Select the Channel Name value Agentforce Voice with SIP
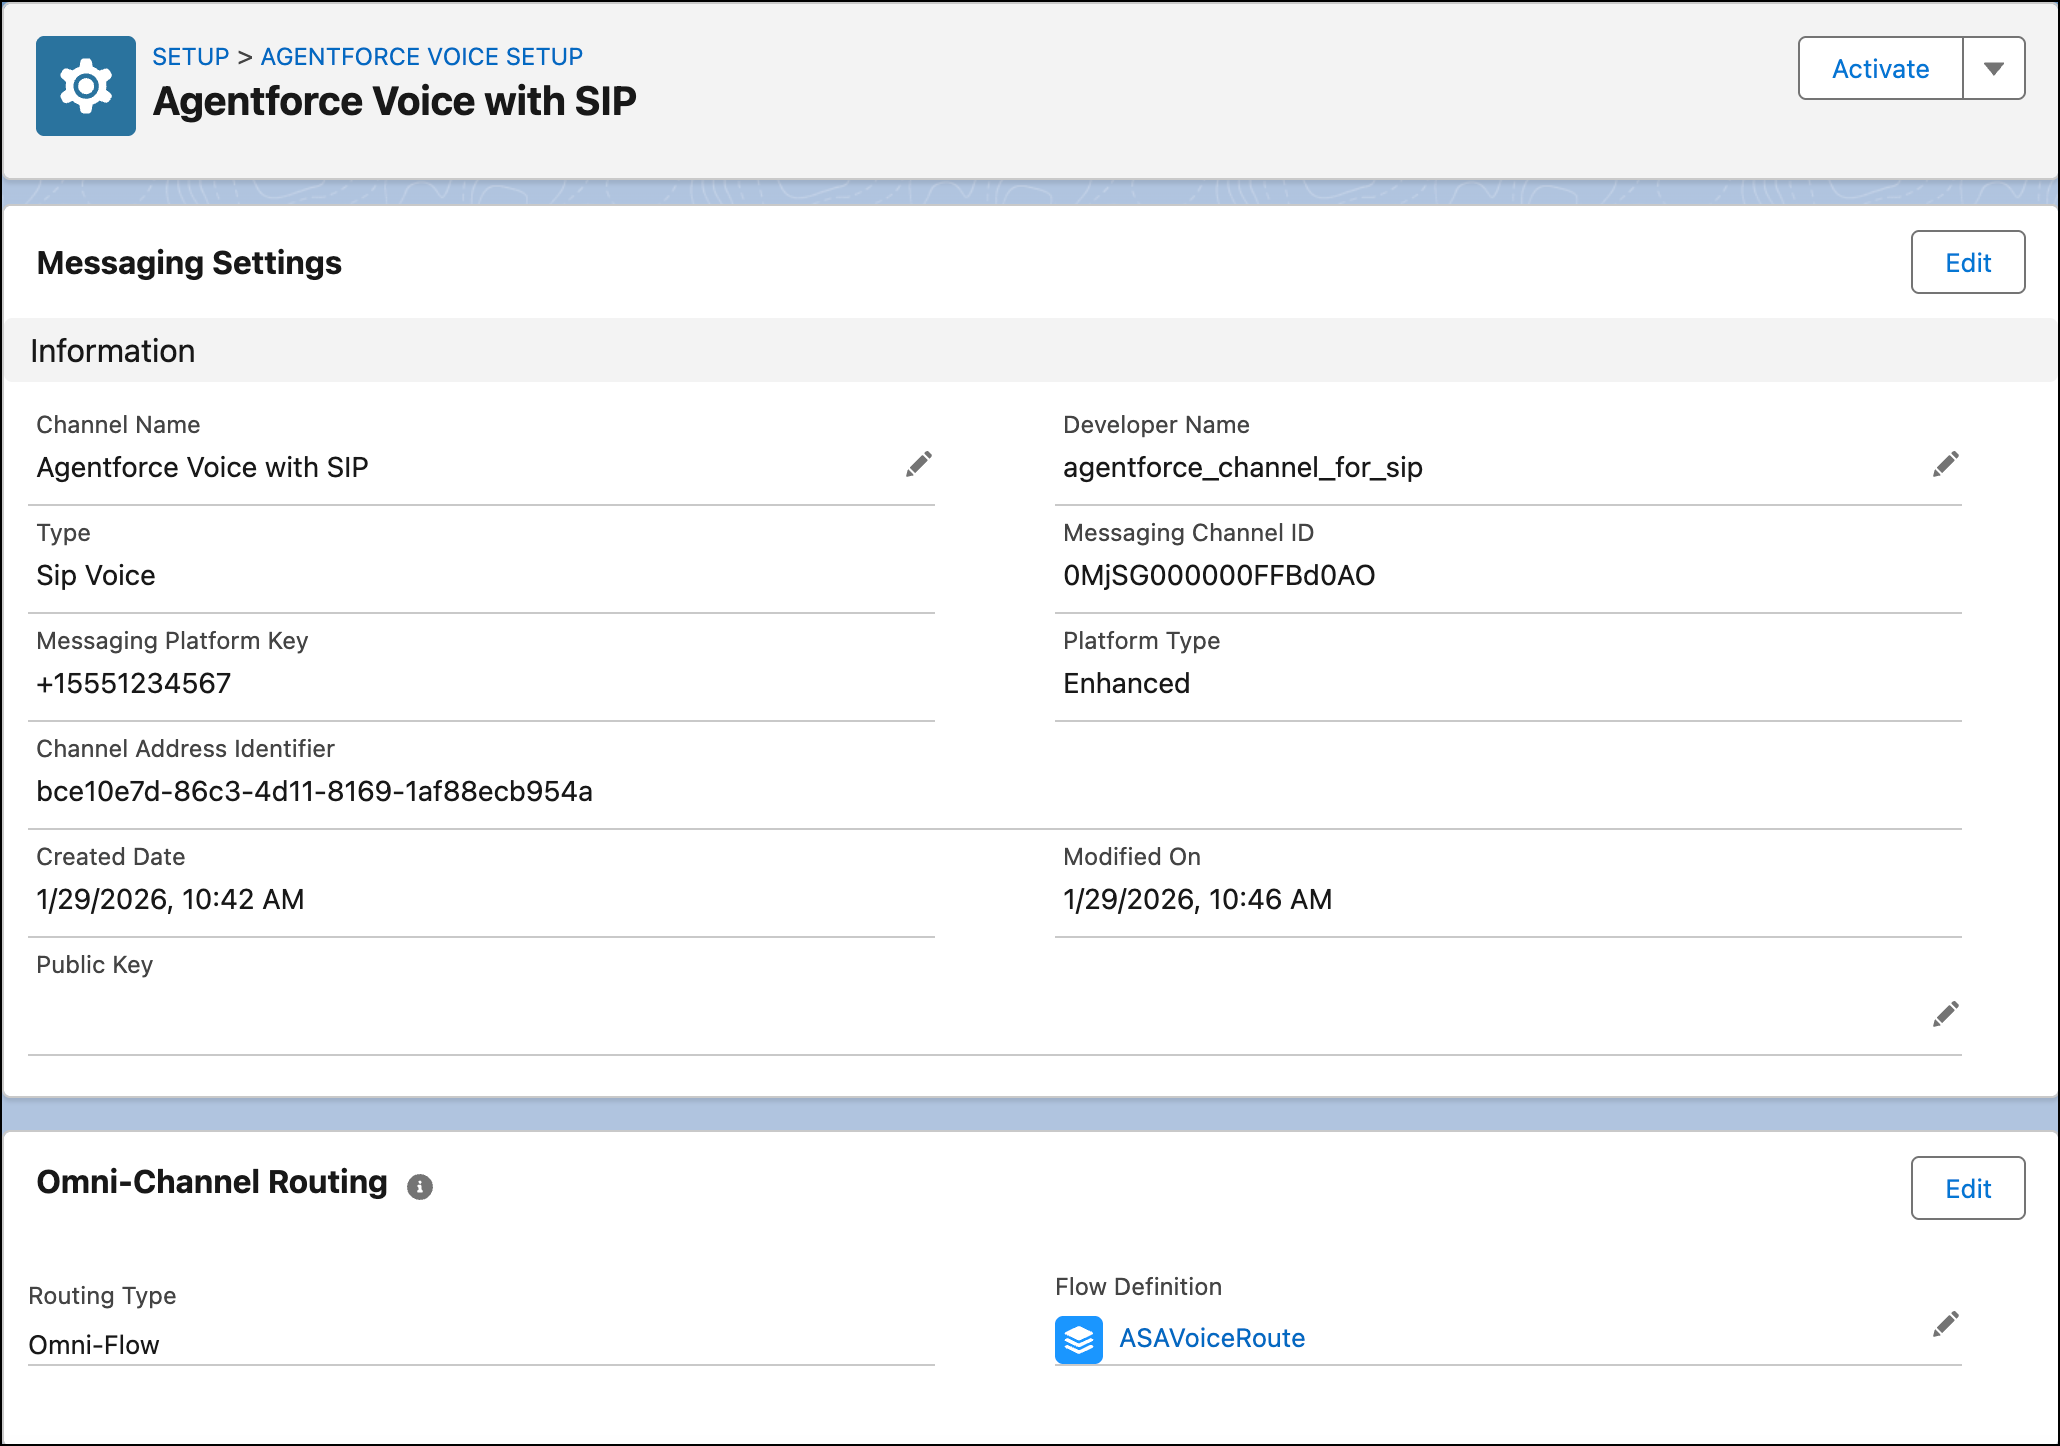This screenshot has width=2060, height=1446. click(202, 467)
